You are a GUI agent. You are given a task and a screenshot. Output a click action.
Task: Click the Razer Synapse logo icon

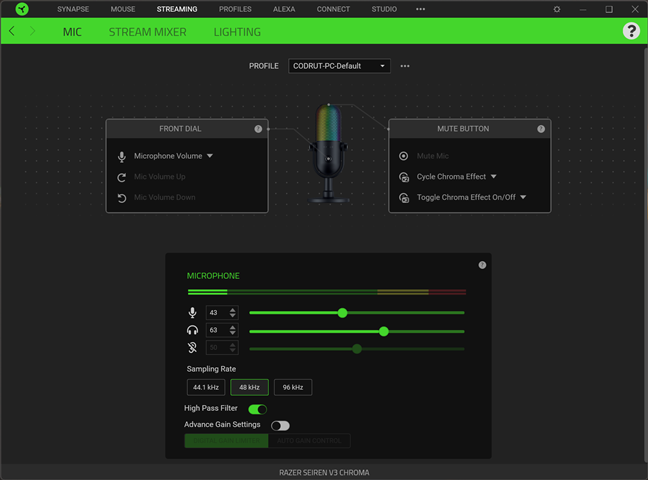tap(22, 9)
